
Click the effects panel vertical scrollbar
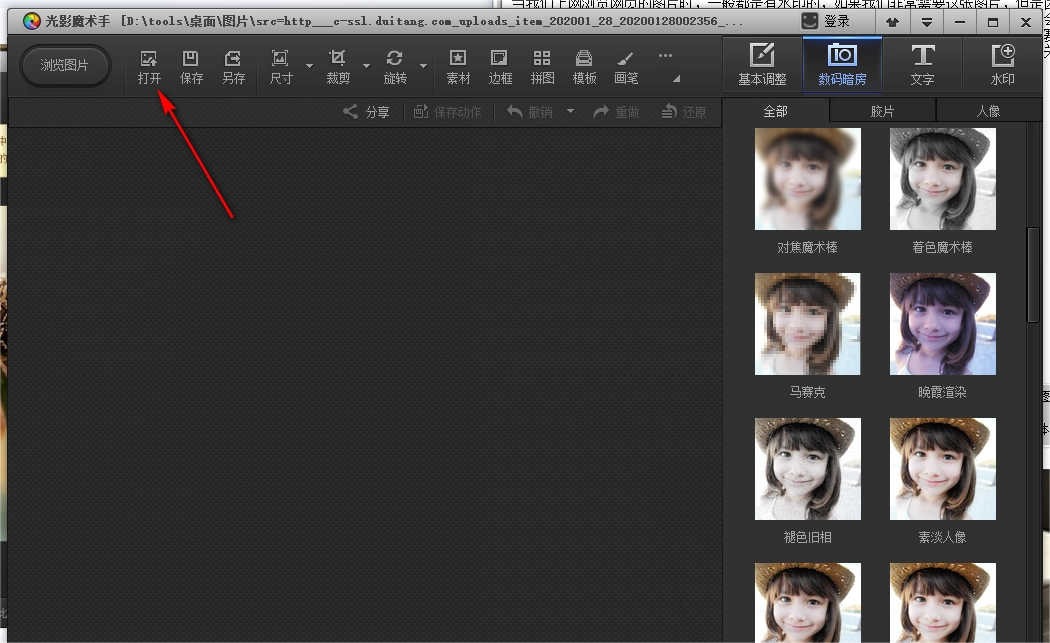click(1034, 275)
